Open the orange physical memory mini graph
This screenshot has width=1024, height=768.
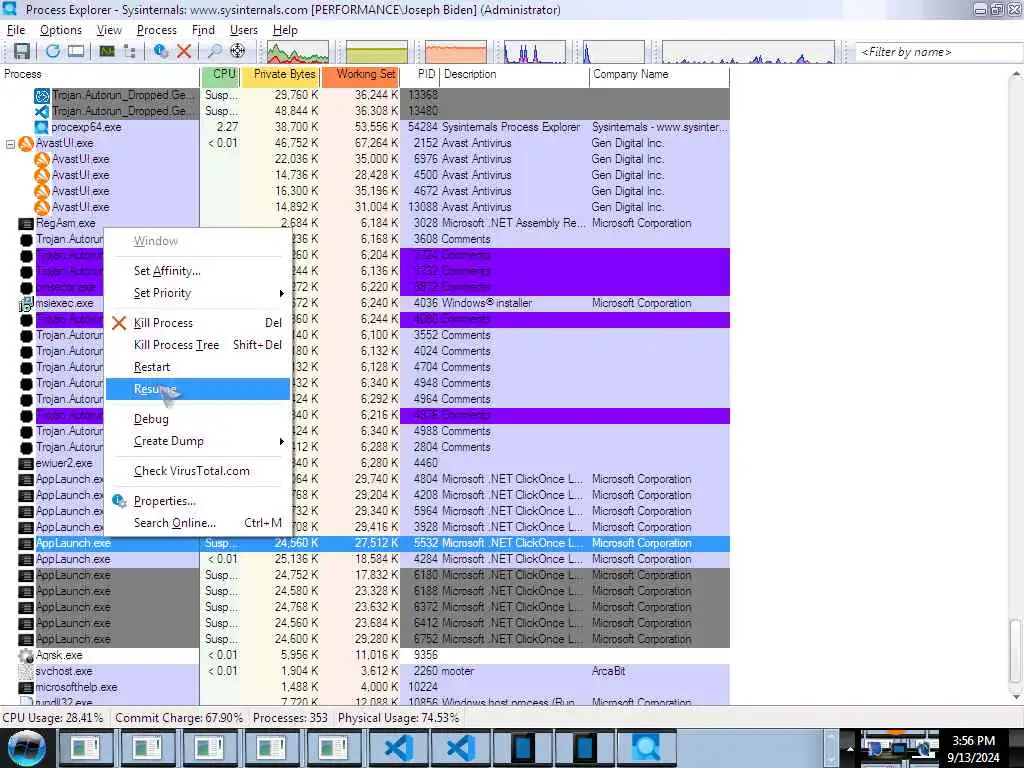tap(456, 52)
